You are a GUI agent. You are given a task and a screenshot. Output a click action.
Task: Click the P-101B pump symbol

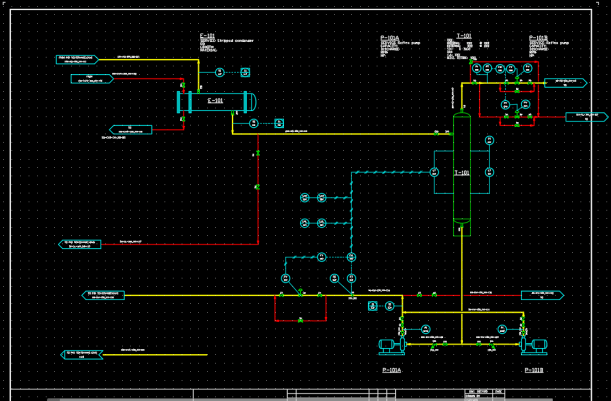click(534, 346)
